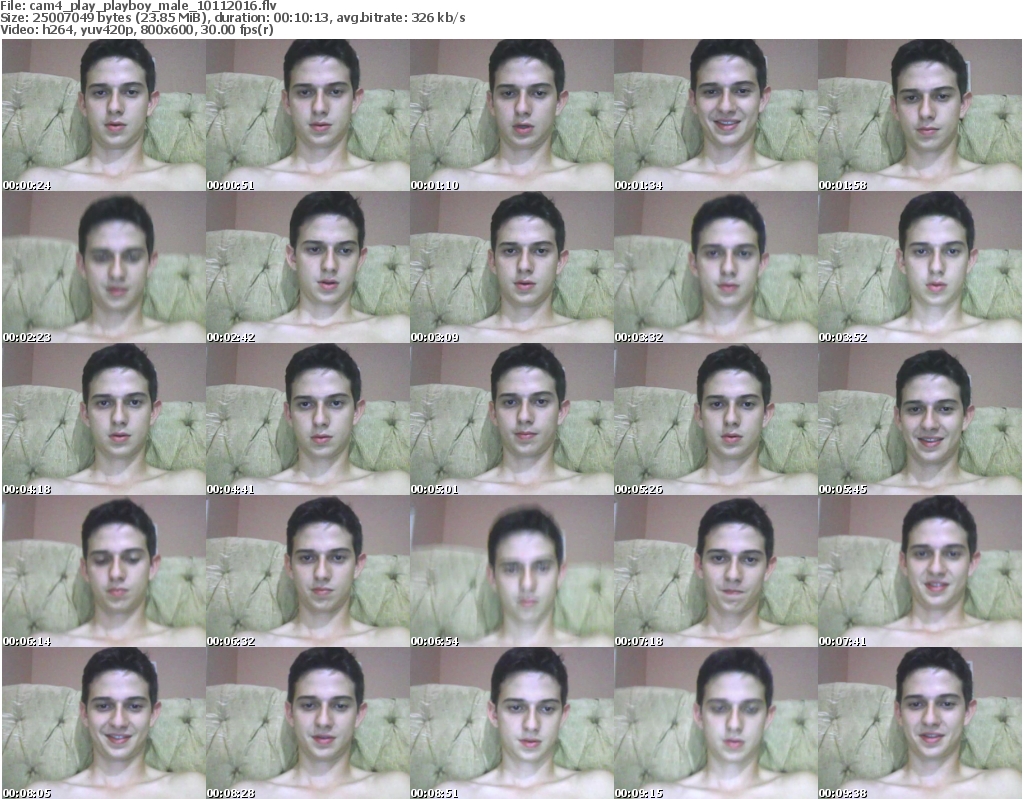Click the frame marked 00:01:34

pos(715,115)
